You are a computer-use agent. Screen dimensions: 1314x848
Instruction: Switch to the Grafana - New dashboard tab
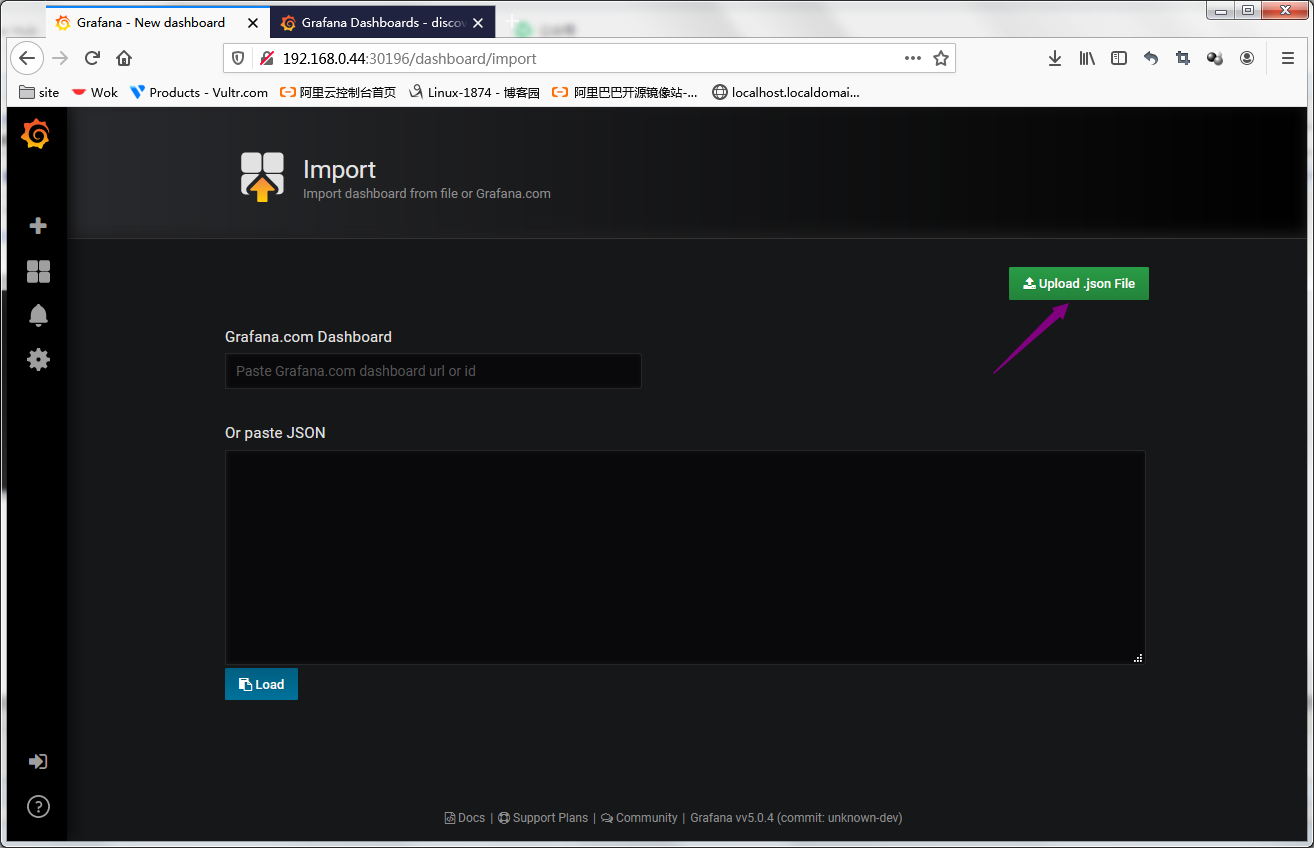(158, 22)
